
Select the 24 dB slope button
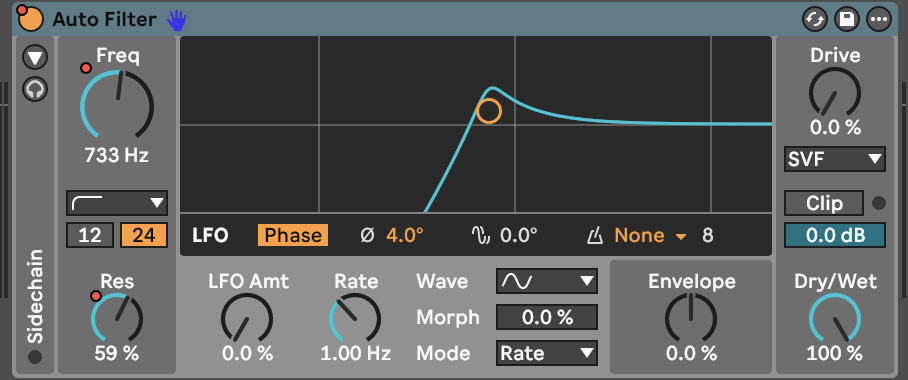coord(144,235)
